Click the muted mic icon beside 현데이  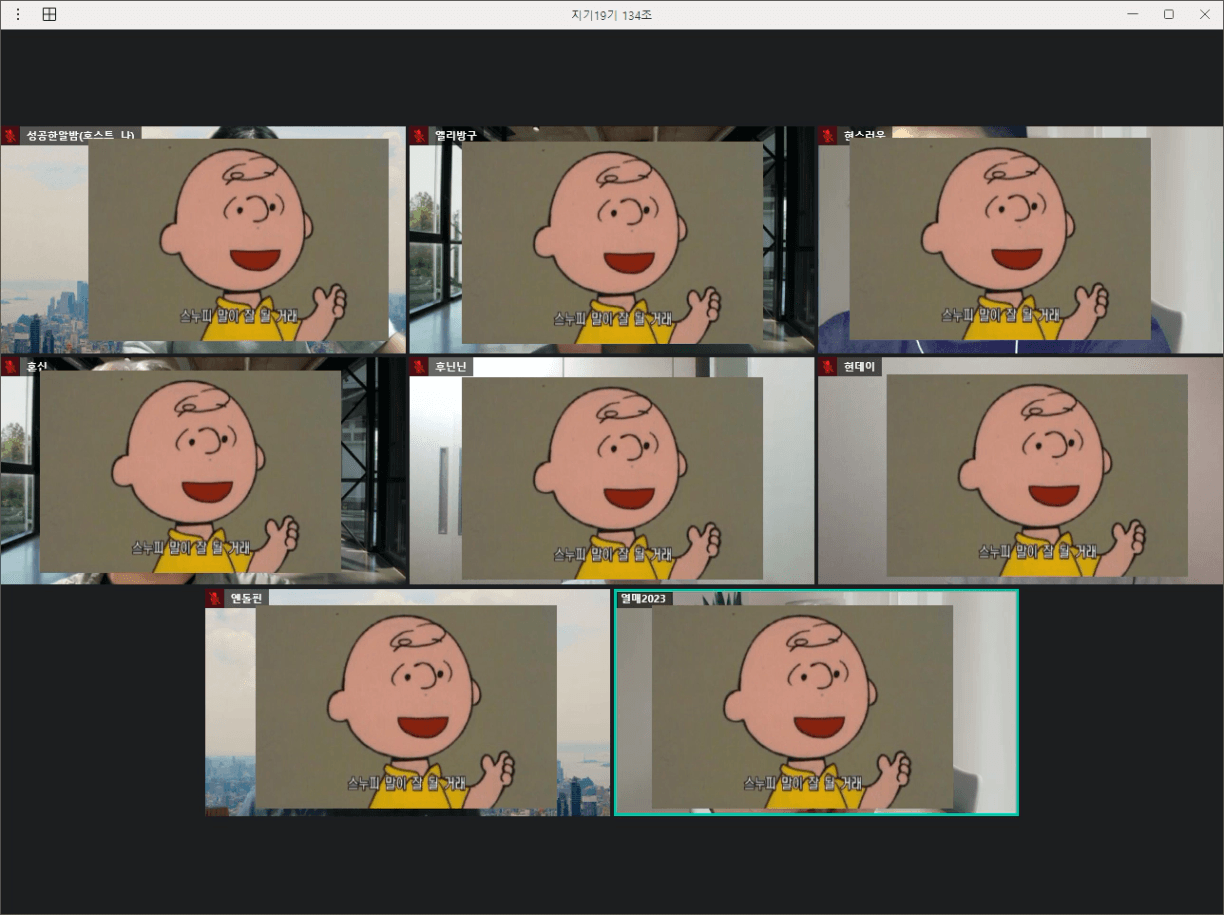click(828, 367)
